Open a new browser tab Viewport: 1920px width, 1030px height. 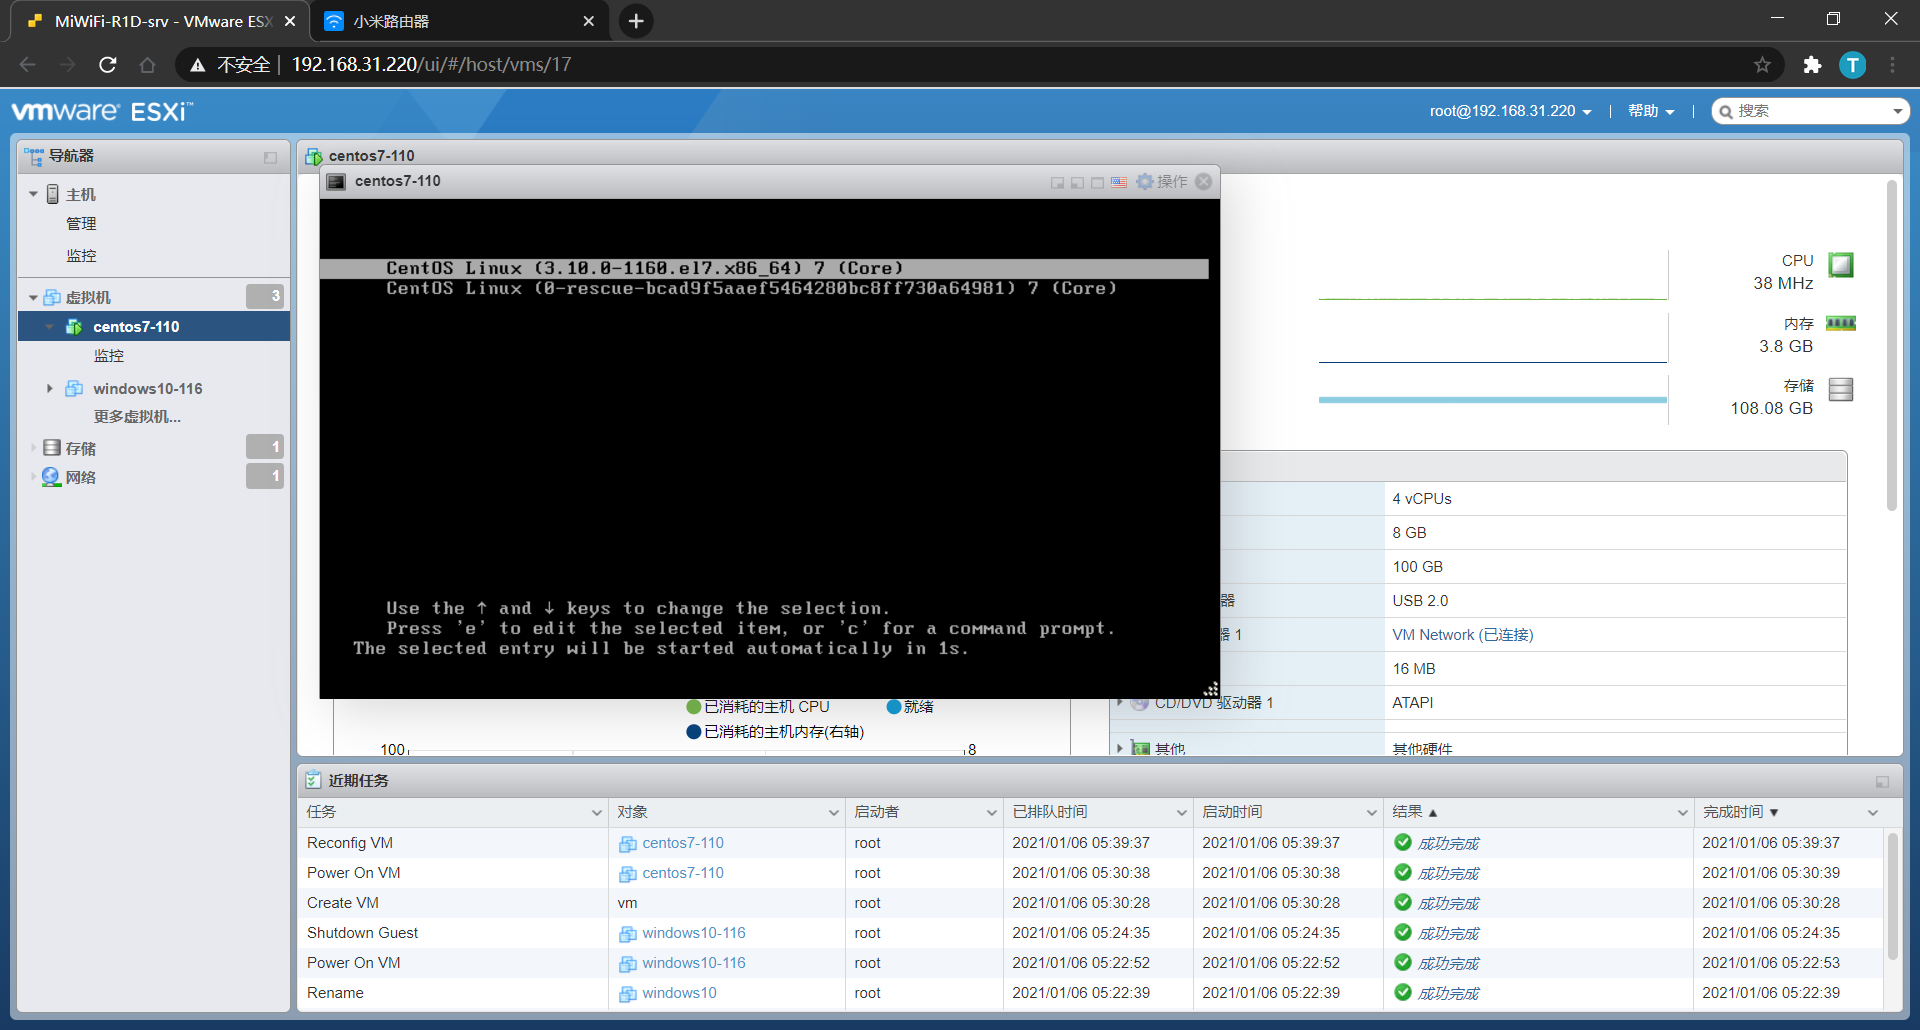tap(636, 21)
